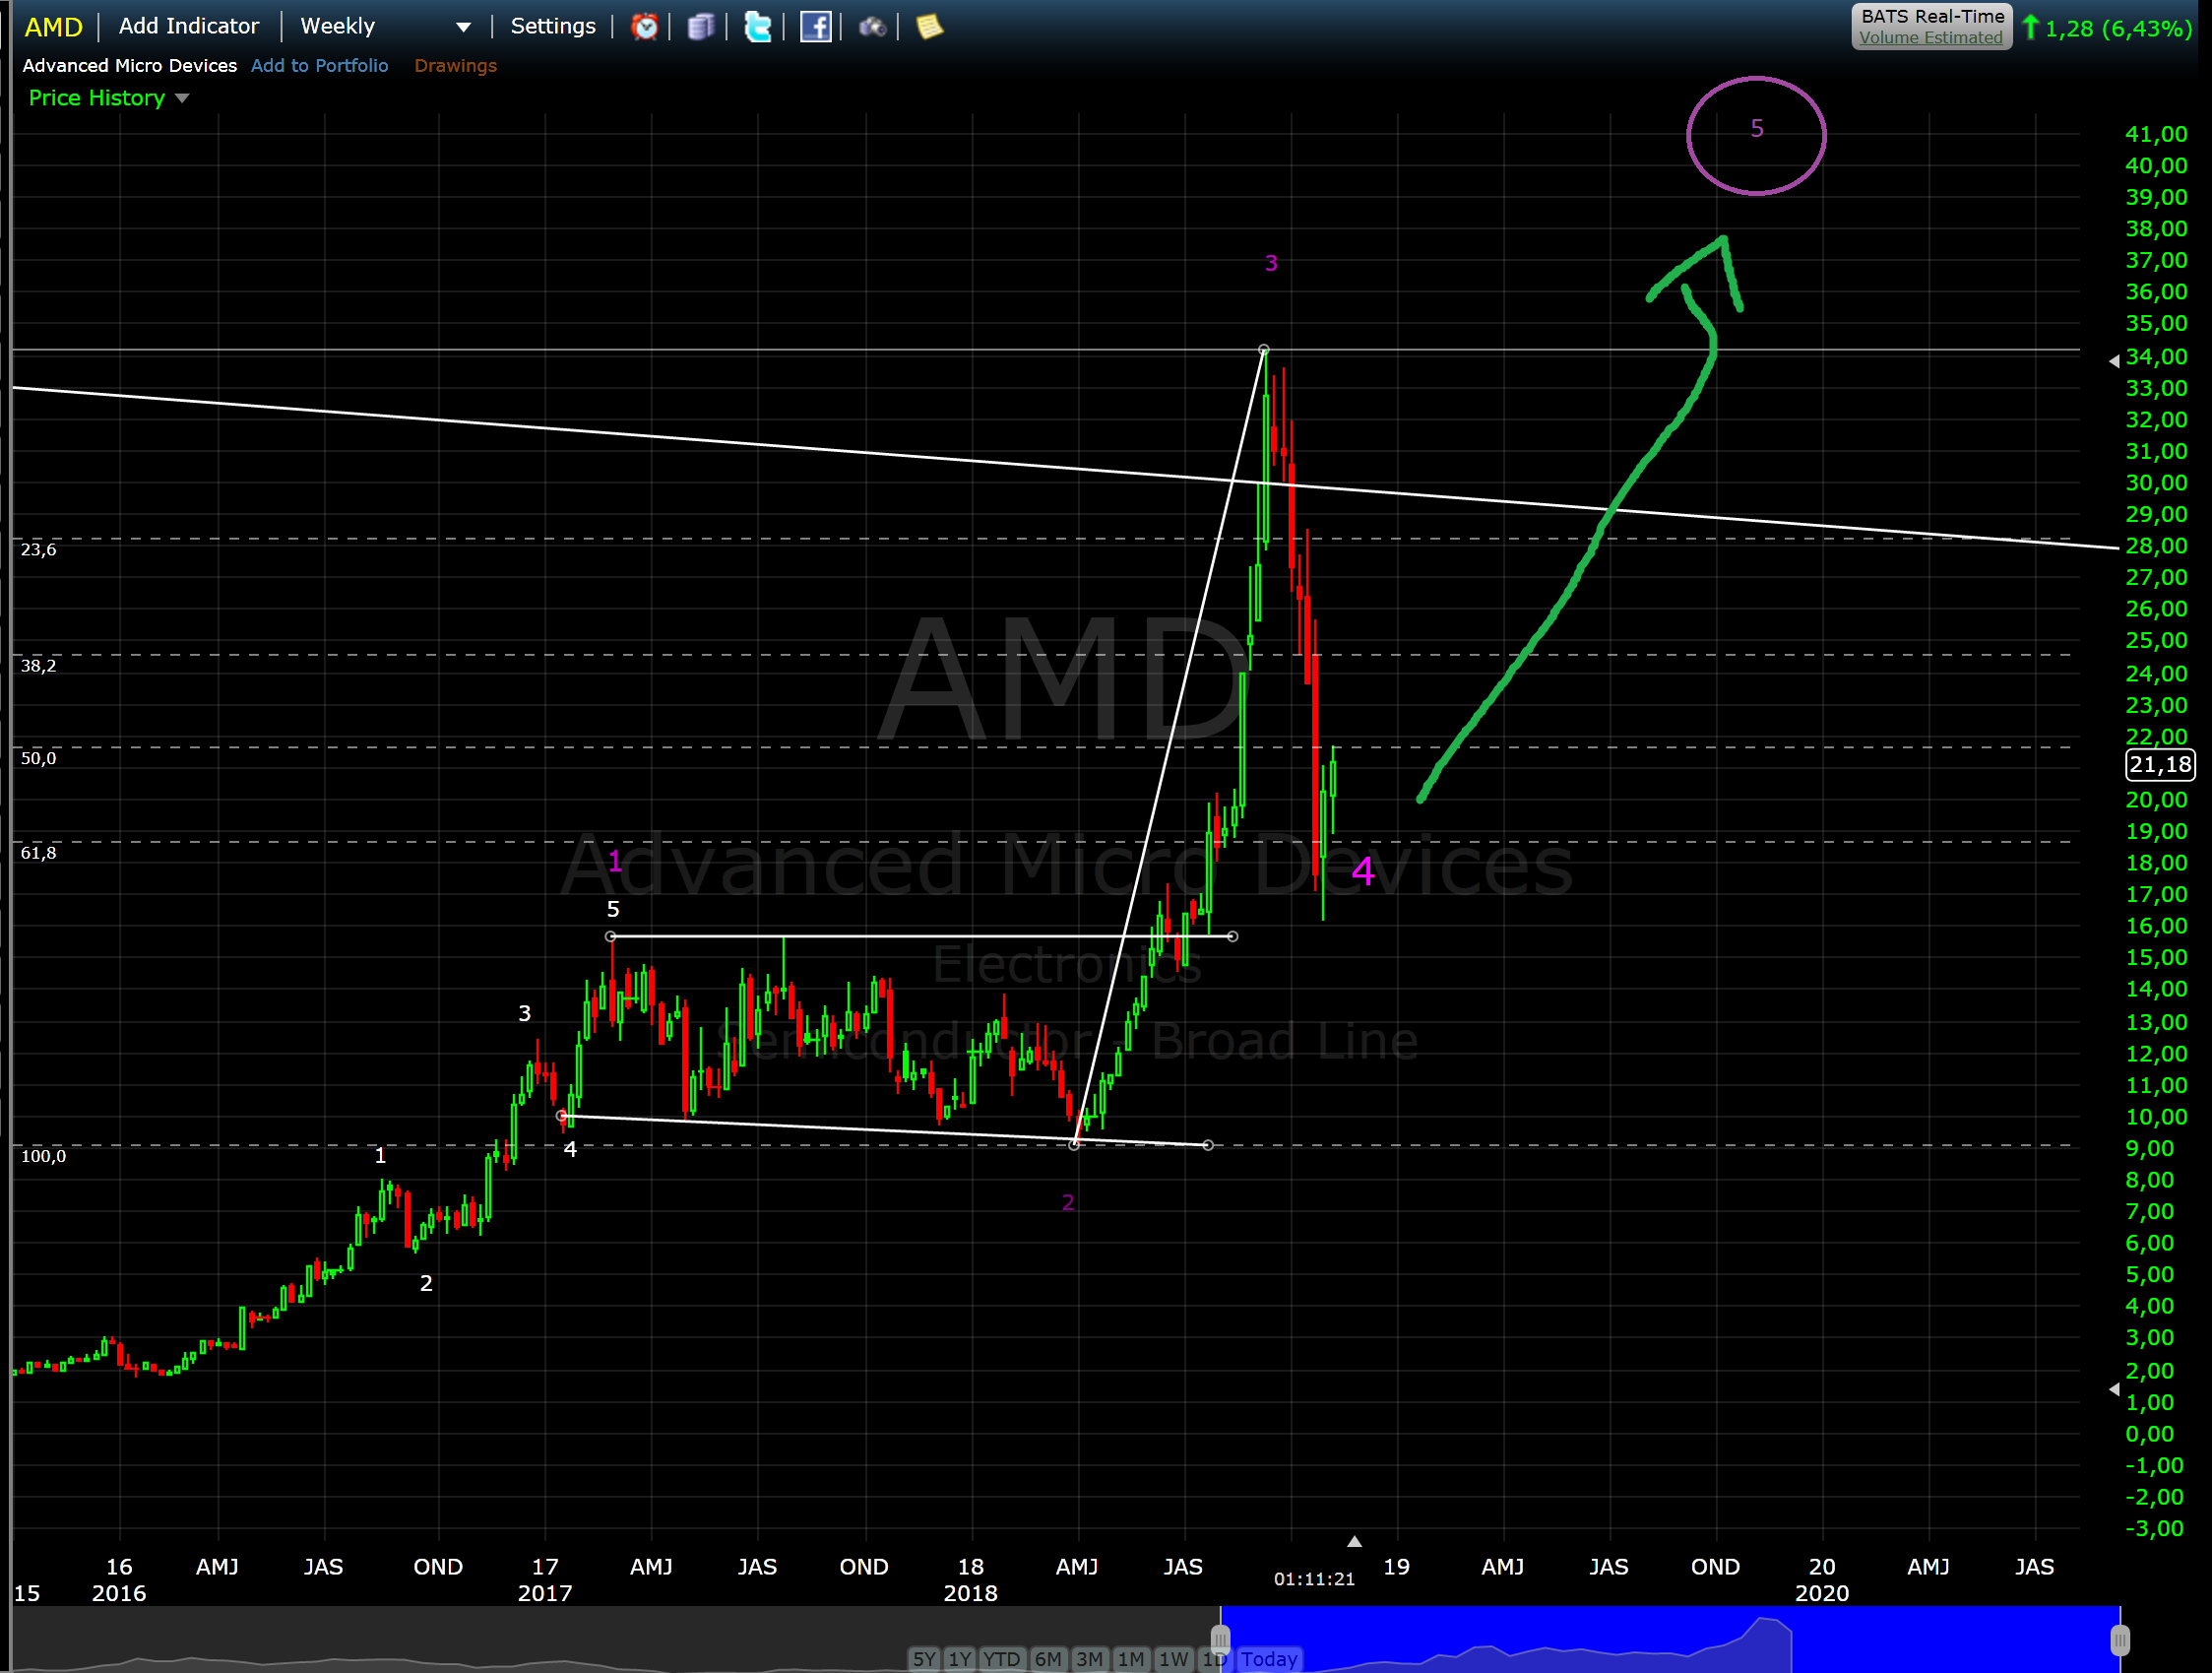The image size is (2212, 1673).
Task: Open the Weekly timeframe dropdown
Action: 463,27
